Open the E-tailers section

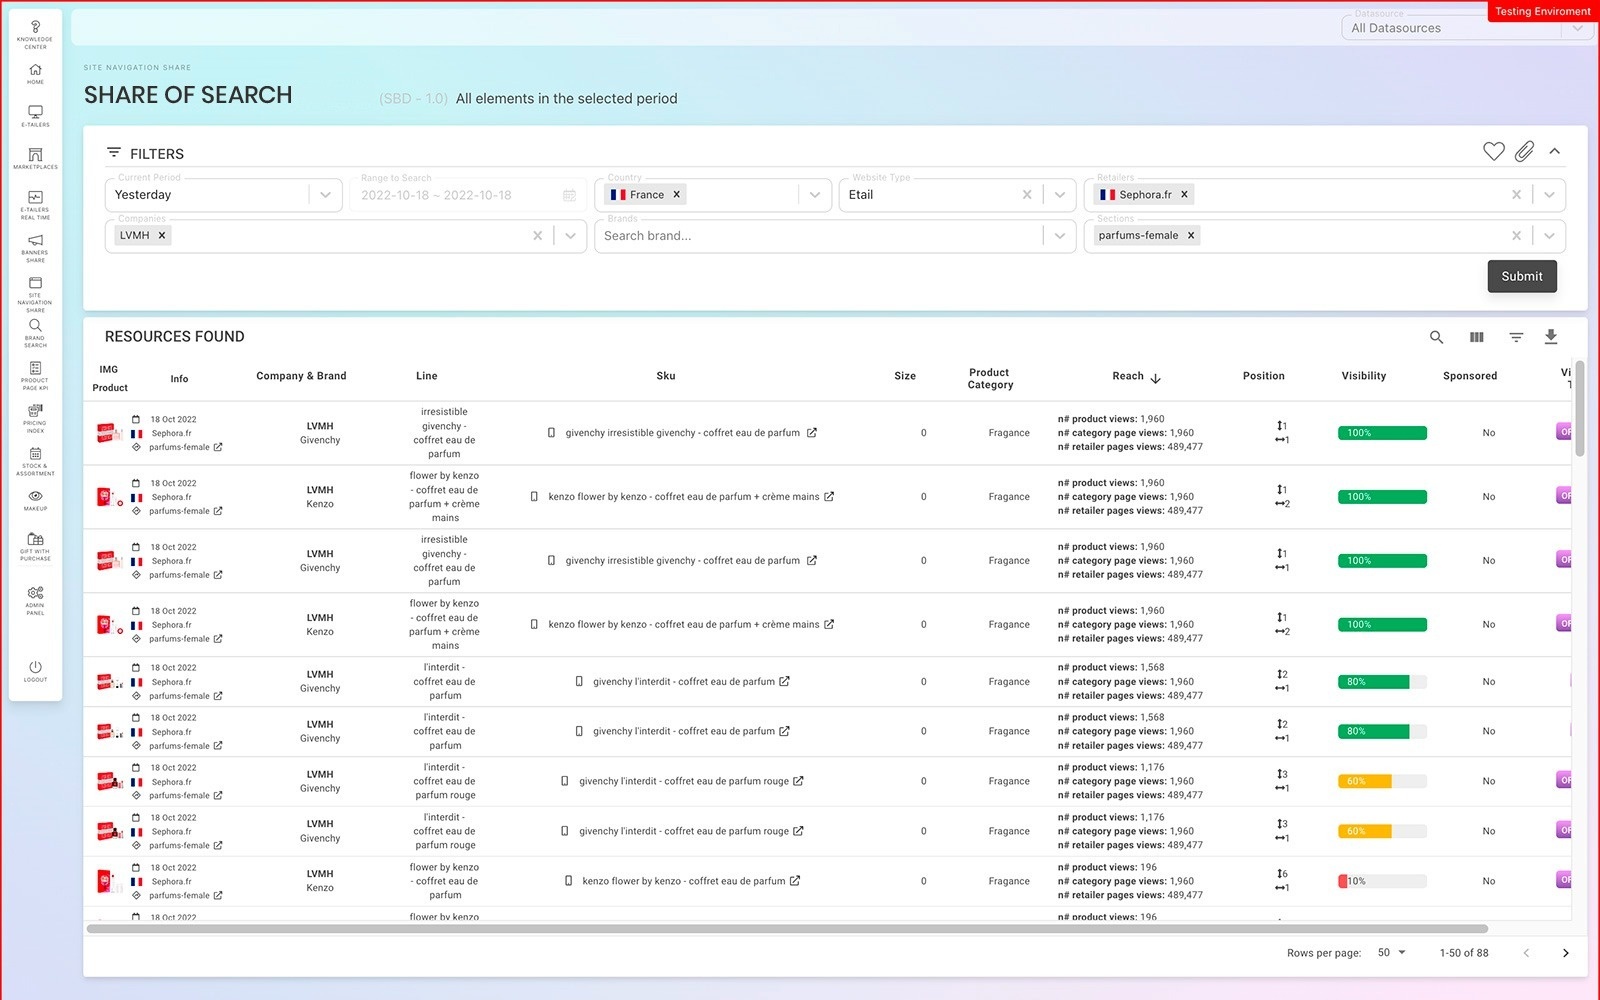(35, 117)
